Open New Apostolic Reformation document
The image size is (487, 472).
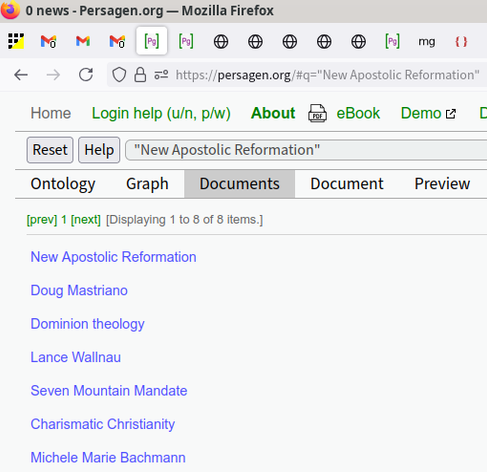(113, 257)
